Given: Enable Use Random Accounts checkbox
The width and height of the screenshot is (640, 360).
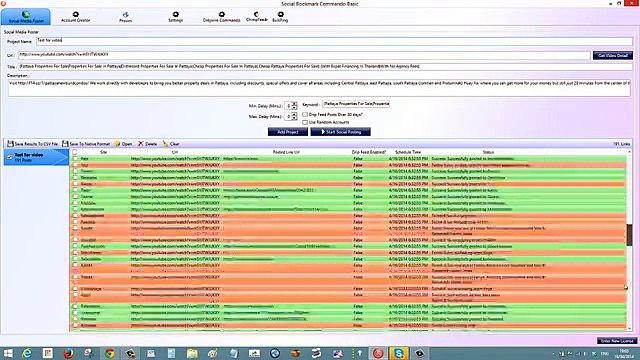Looking at the screenshot, I should [x=305, y=122].
